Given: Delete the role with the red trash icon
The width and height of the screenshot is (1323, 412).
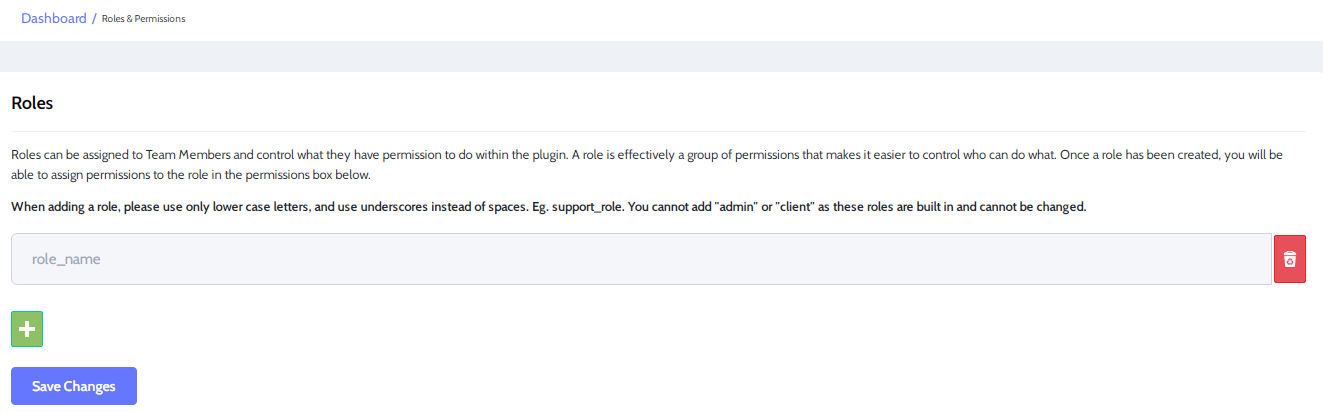Looking at the screenshot, I should pyautogui.click(x=1290, y=259).
